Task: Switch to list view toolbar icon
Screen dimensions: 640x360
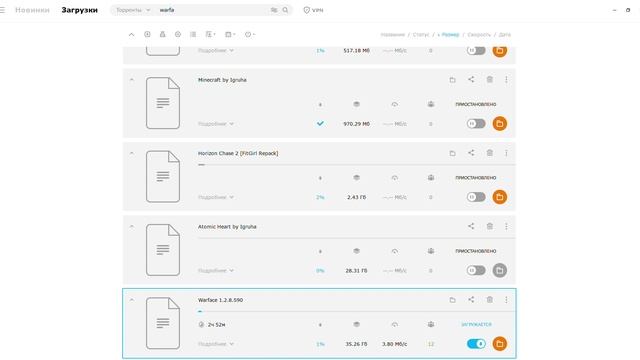Action: [x=193, y=34]
